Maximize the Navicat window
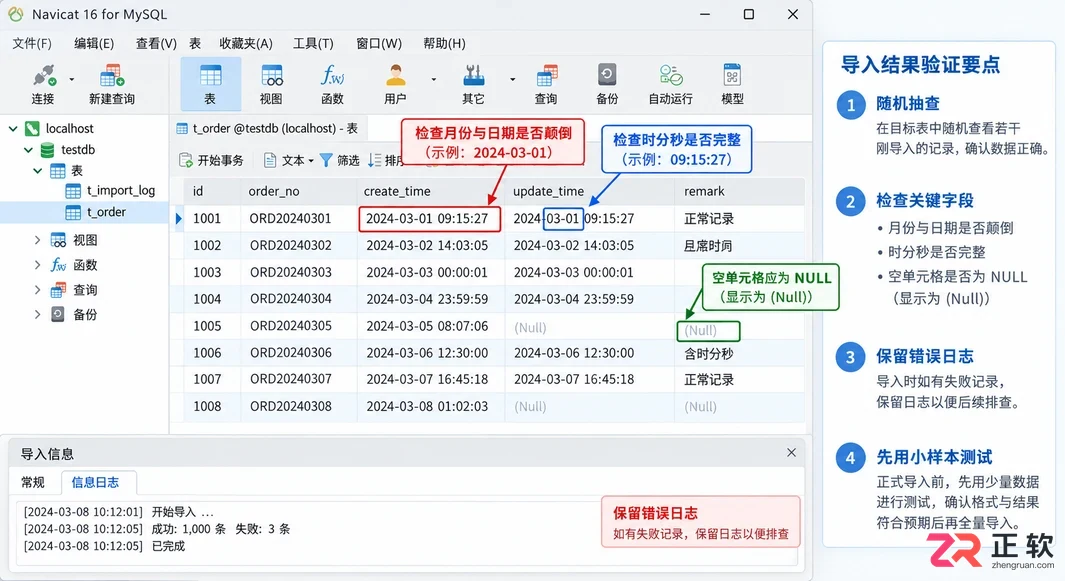Screen dimensions: 1065x581 [748, 14]
